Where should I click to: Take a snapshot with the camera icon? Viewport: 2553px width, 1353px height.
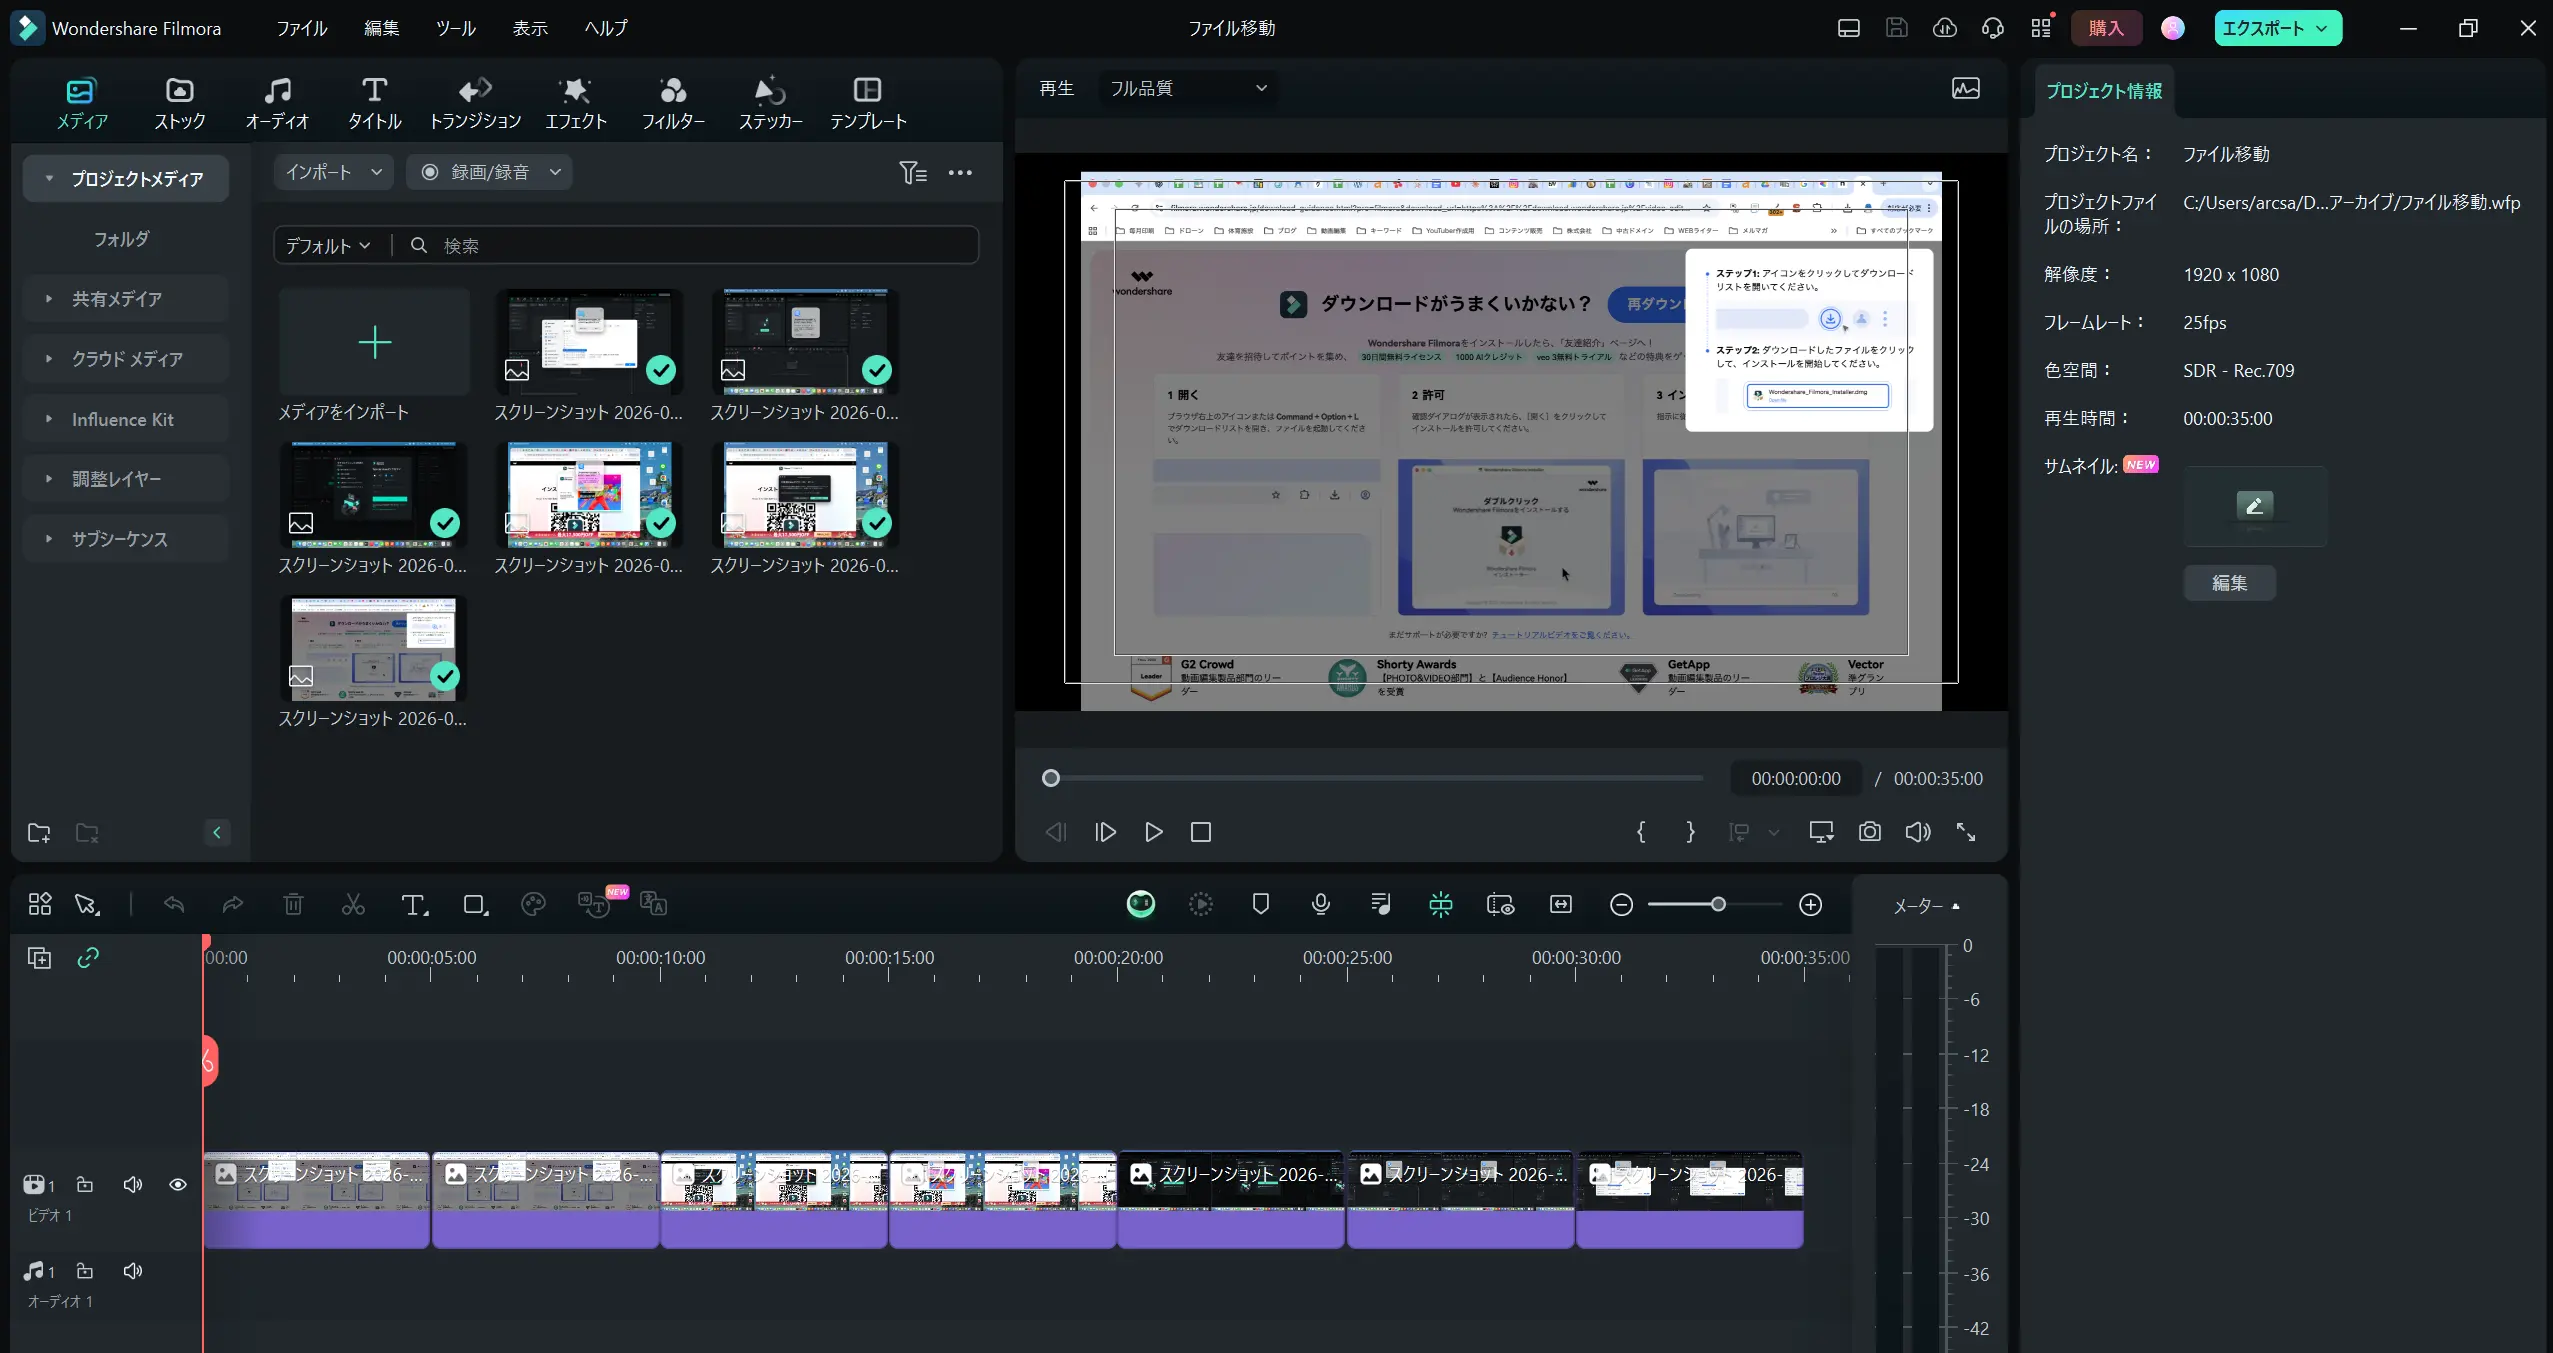pyautogui.click(x=1869, y=832)
